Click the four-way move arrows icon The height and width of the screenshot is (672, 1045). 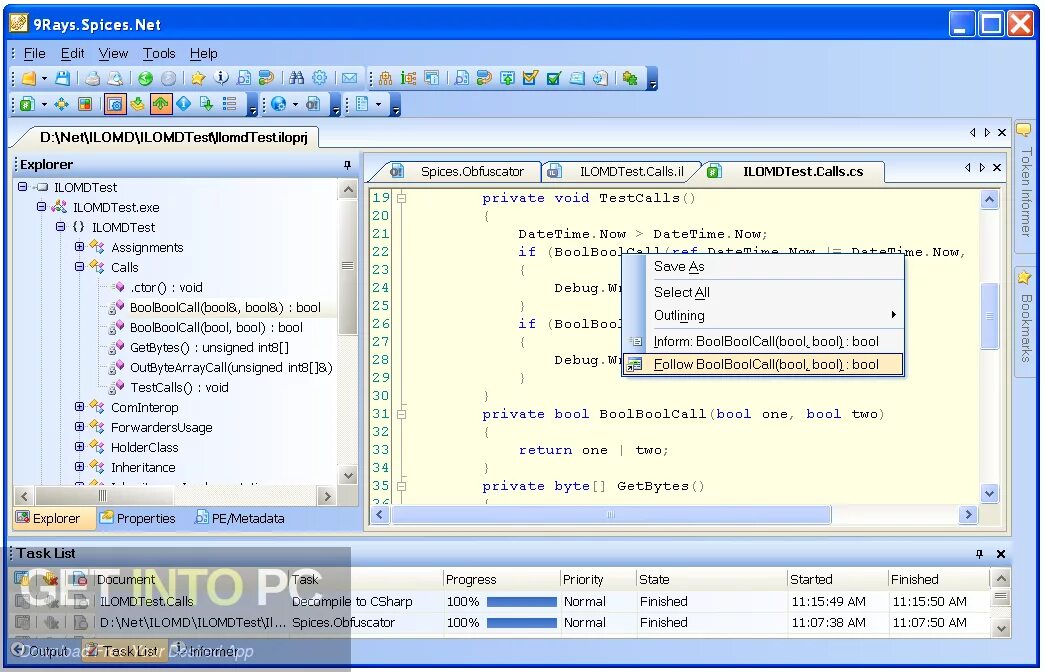click(61, 104)
